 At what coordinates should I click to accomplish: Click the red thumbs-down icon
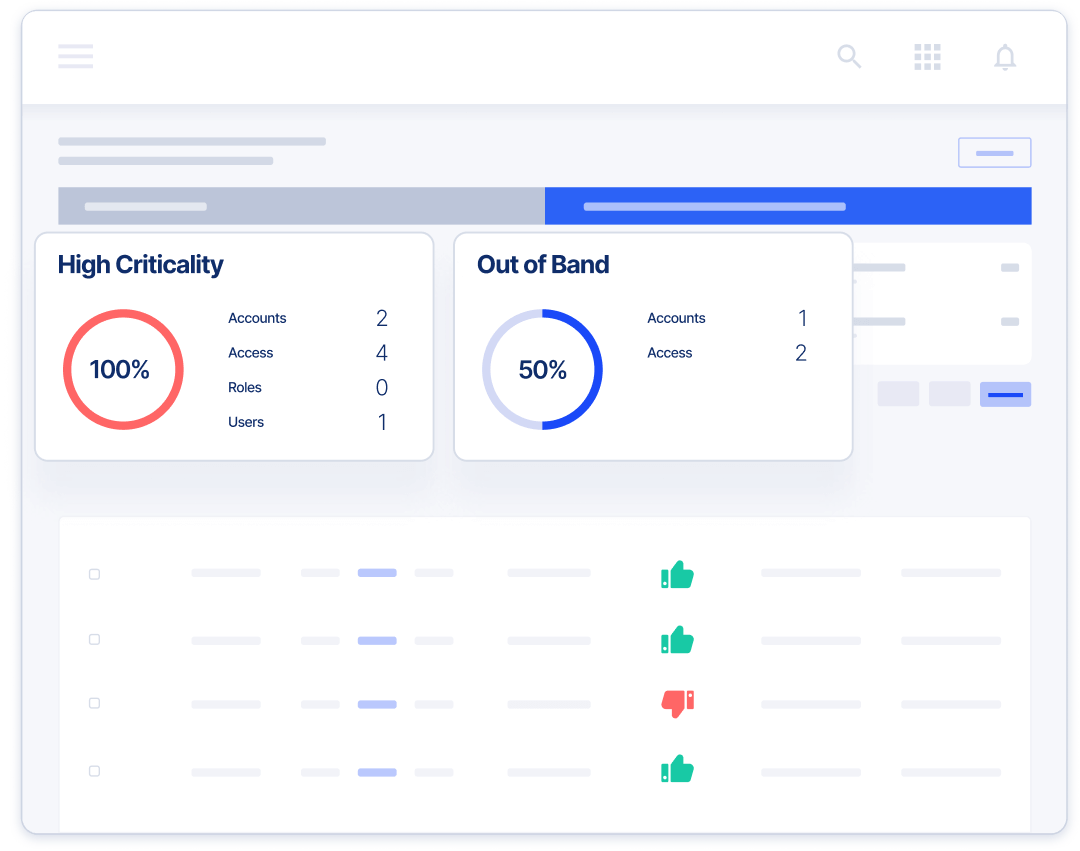tap(677, 703)
